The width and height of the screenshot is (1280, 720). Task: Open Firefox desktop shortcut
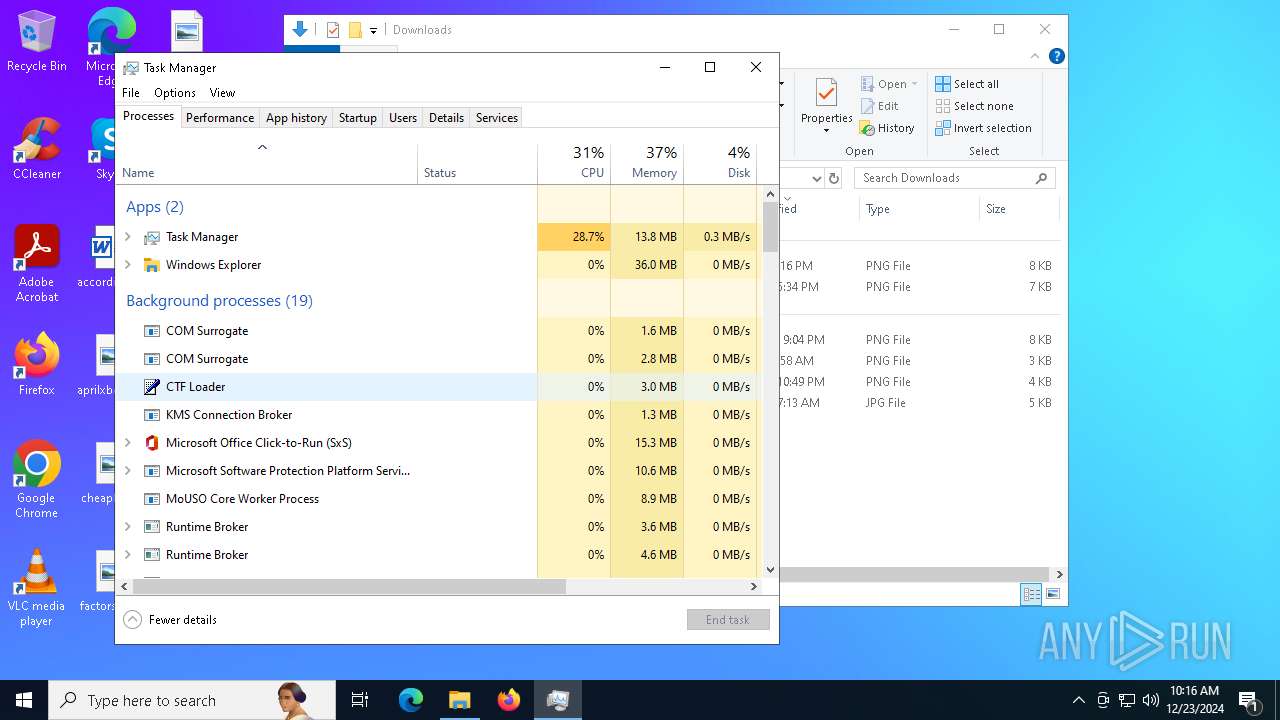37,365
